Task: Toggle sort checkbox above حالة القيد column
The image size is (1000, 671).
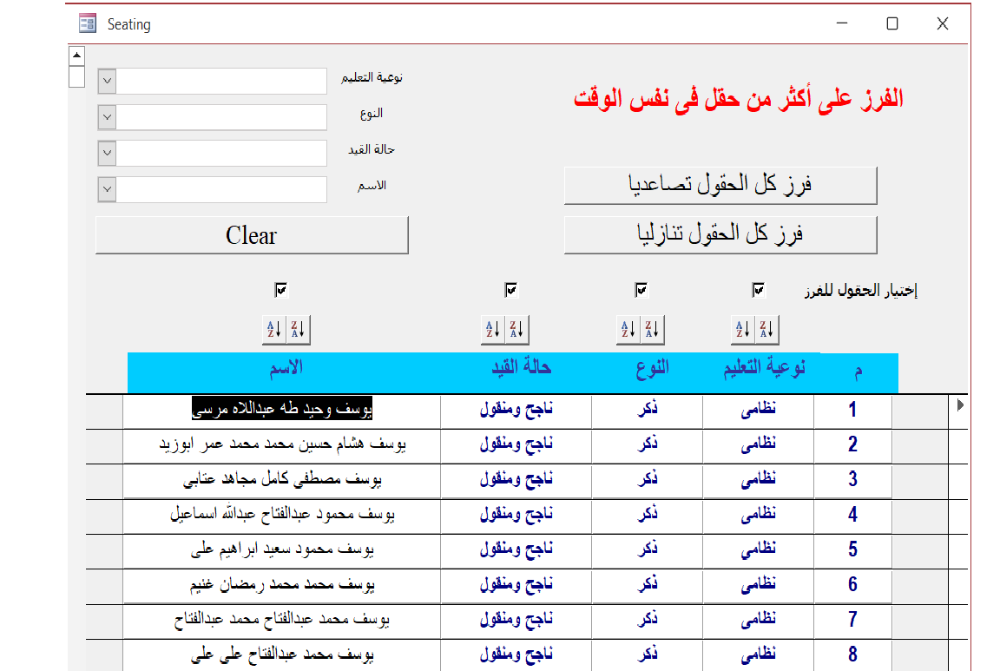Action: tap(511, 290)
